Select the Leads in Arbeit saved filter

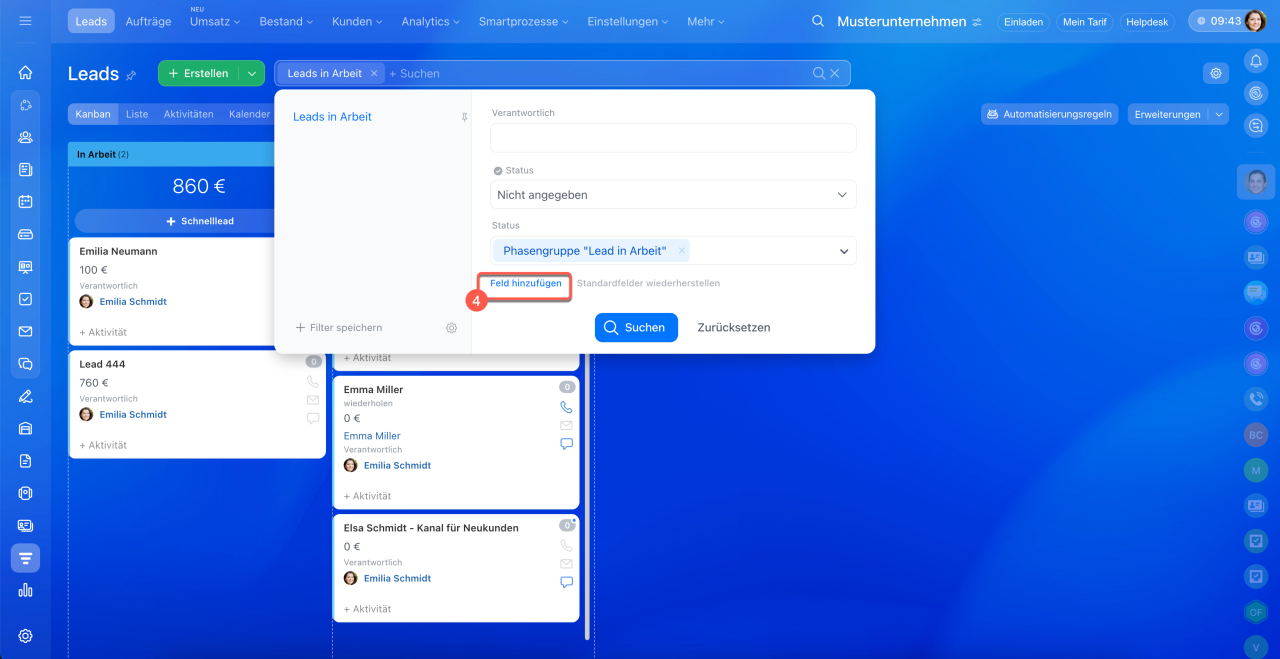tap(332, 117)
